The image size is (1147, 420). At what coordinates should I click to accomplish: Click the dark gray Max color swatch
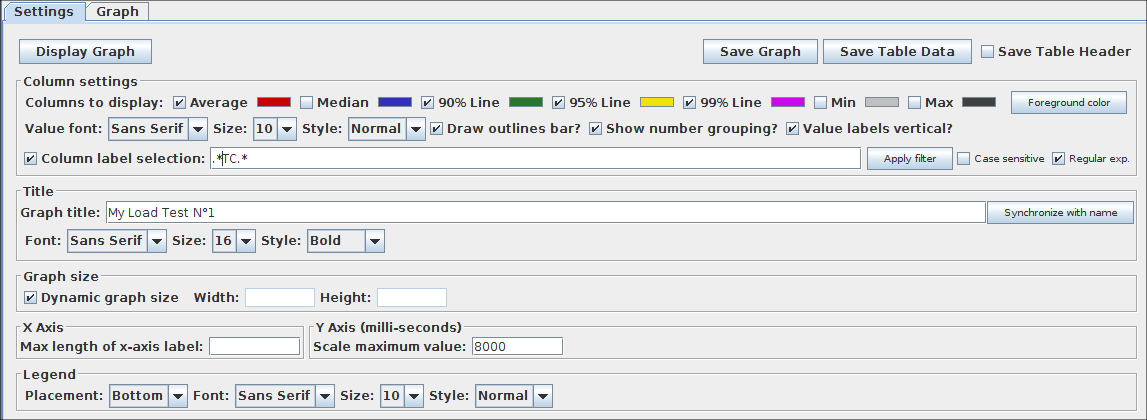click(x=978, y=102)
